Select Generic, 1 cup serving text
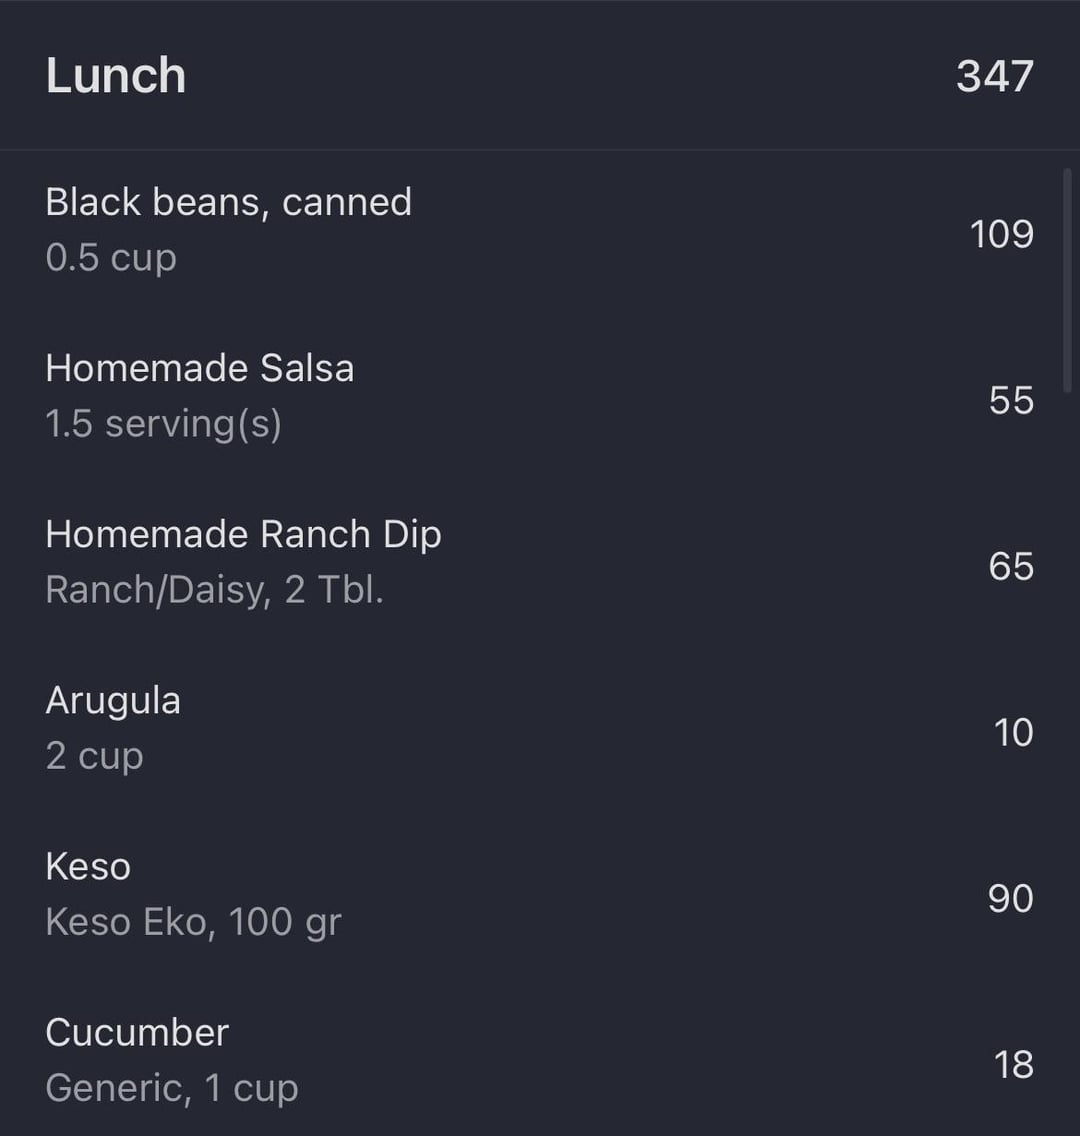 (x=172, y=1087)
